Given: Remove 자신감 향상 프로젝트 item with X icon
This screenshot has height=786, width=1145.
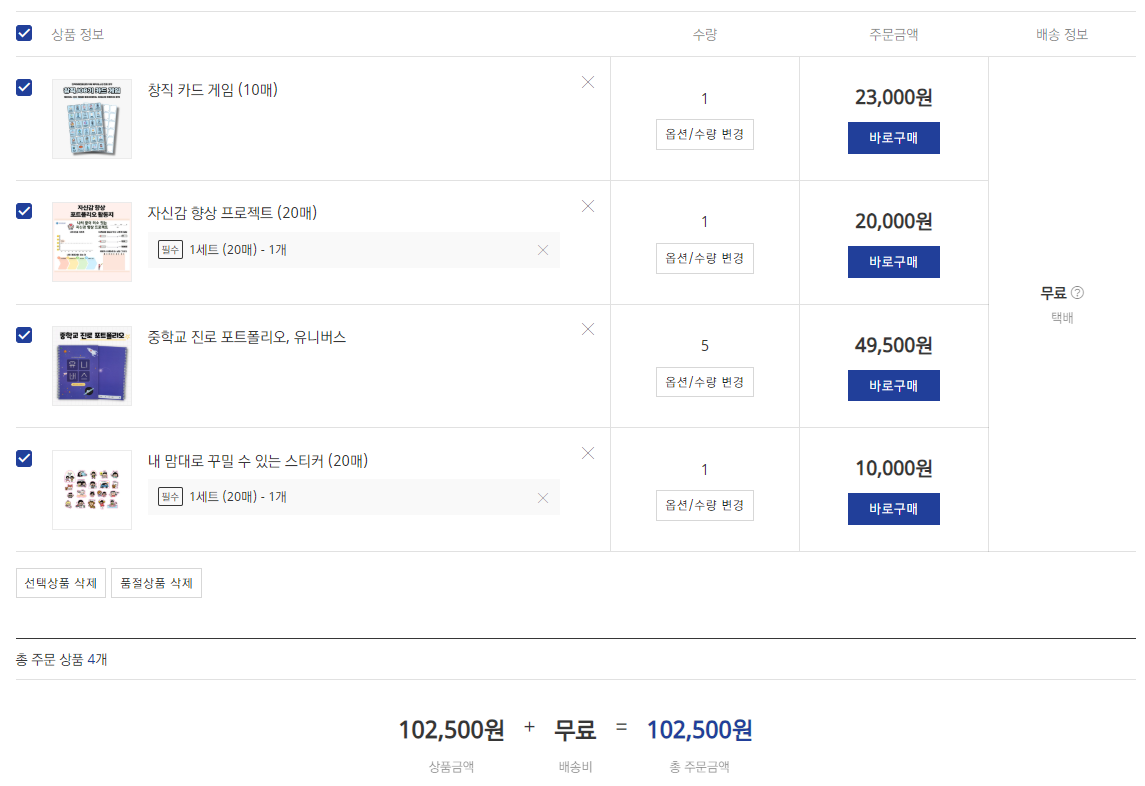Looking at the screenshot, I should (x=588, y=206).
